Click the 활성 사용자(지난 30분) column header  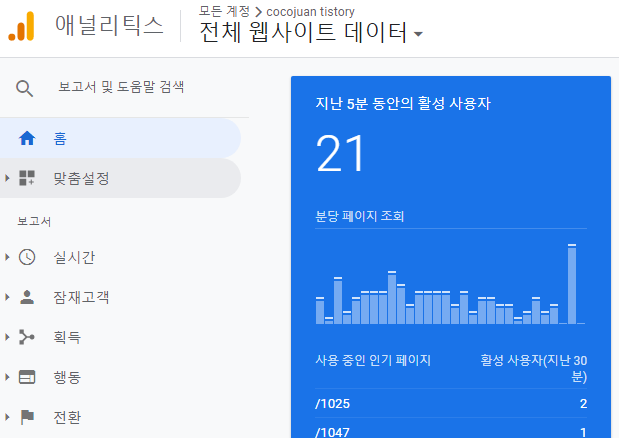pyautogui.click(x=534, y=369)
